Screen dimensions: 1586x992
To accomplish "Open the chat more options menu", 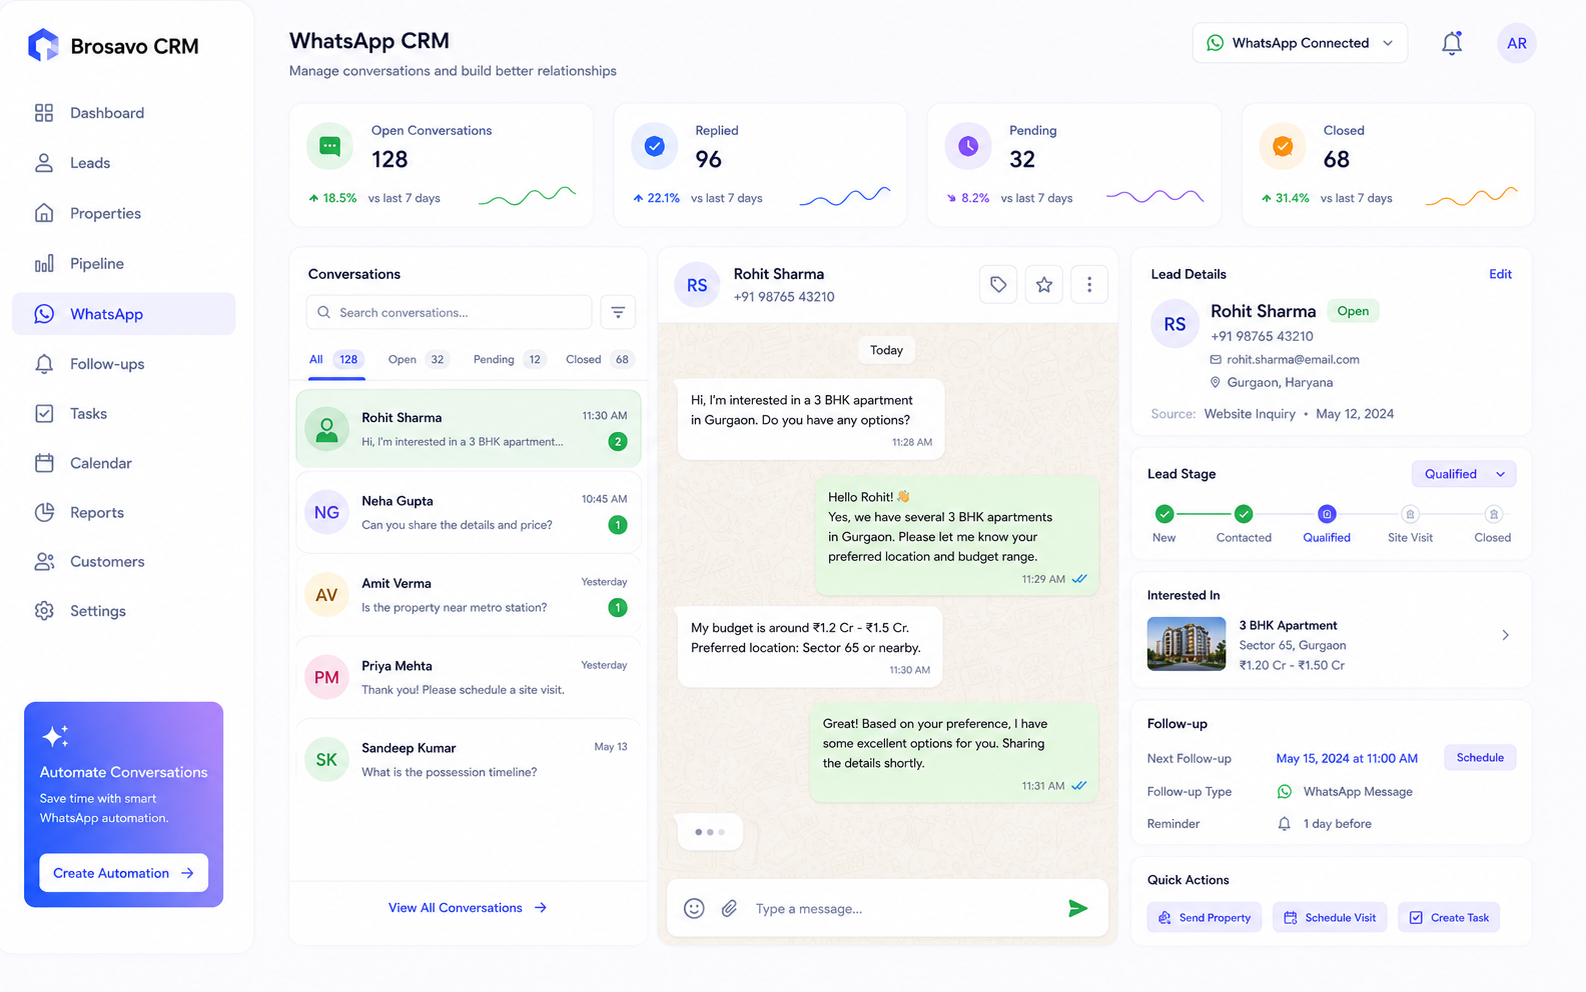I will [x=1089, y=285].
